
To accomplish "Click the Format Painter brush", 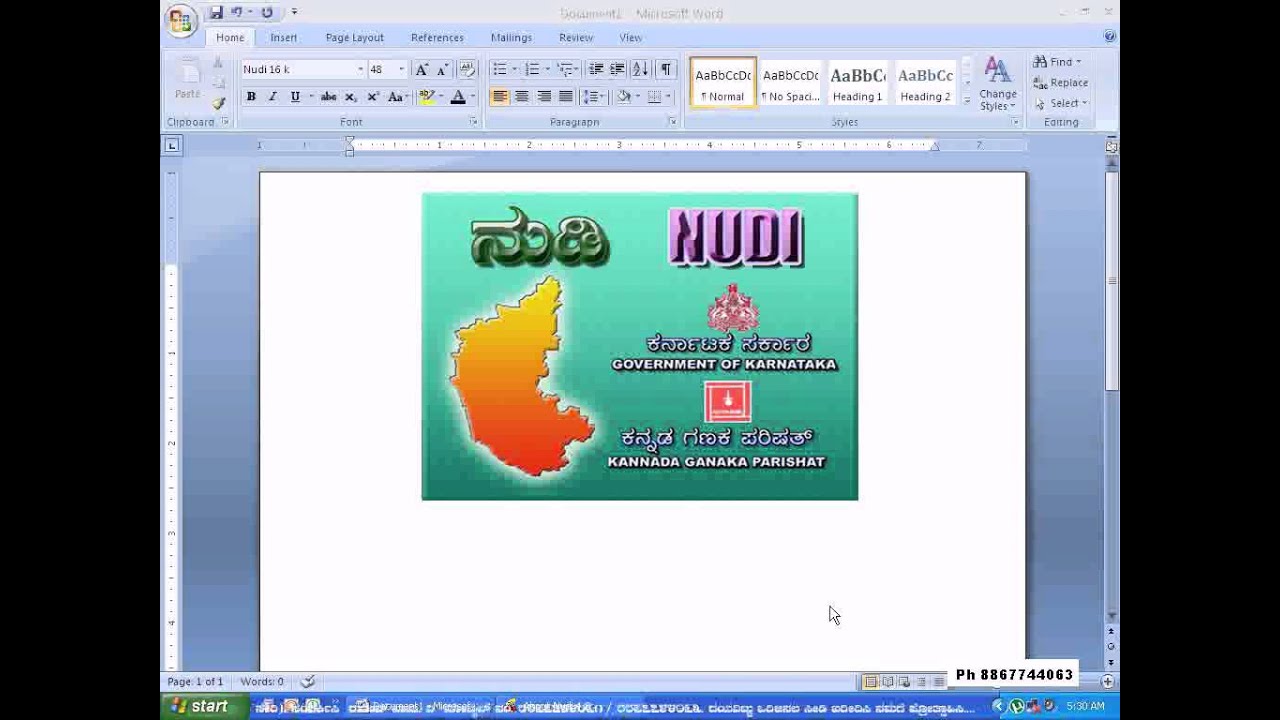I will [218, 103].
